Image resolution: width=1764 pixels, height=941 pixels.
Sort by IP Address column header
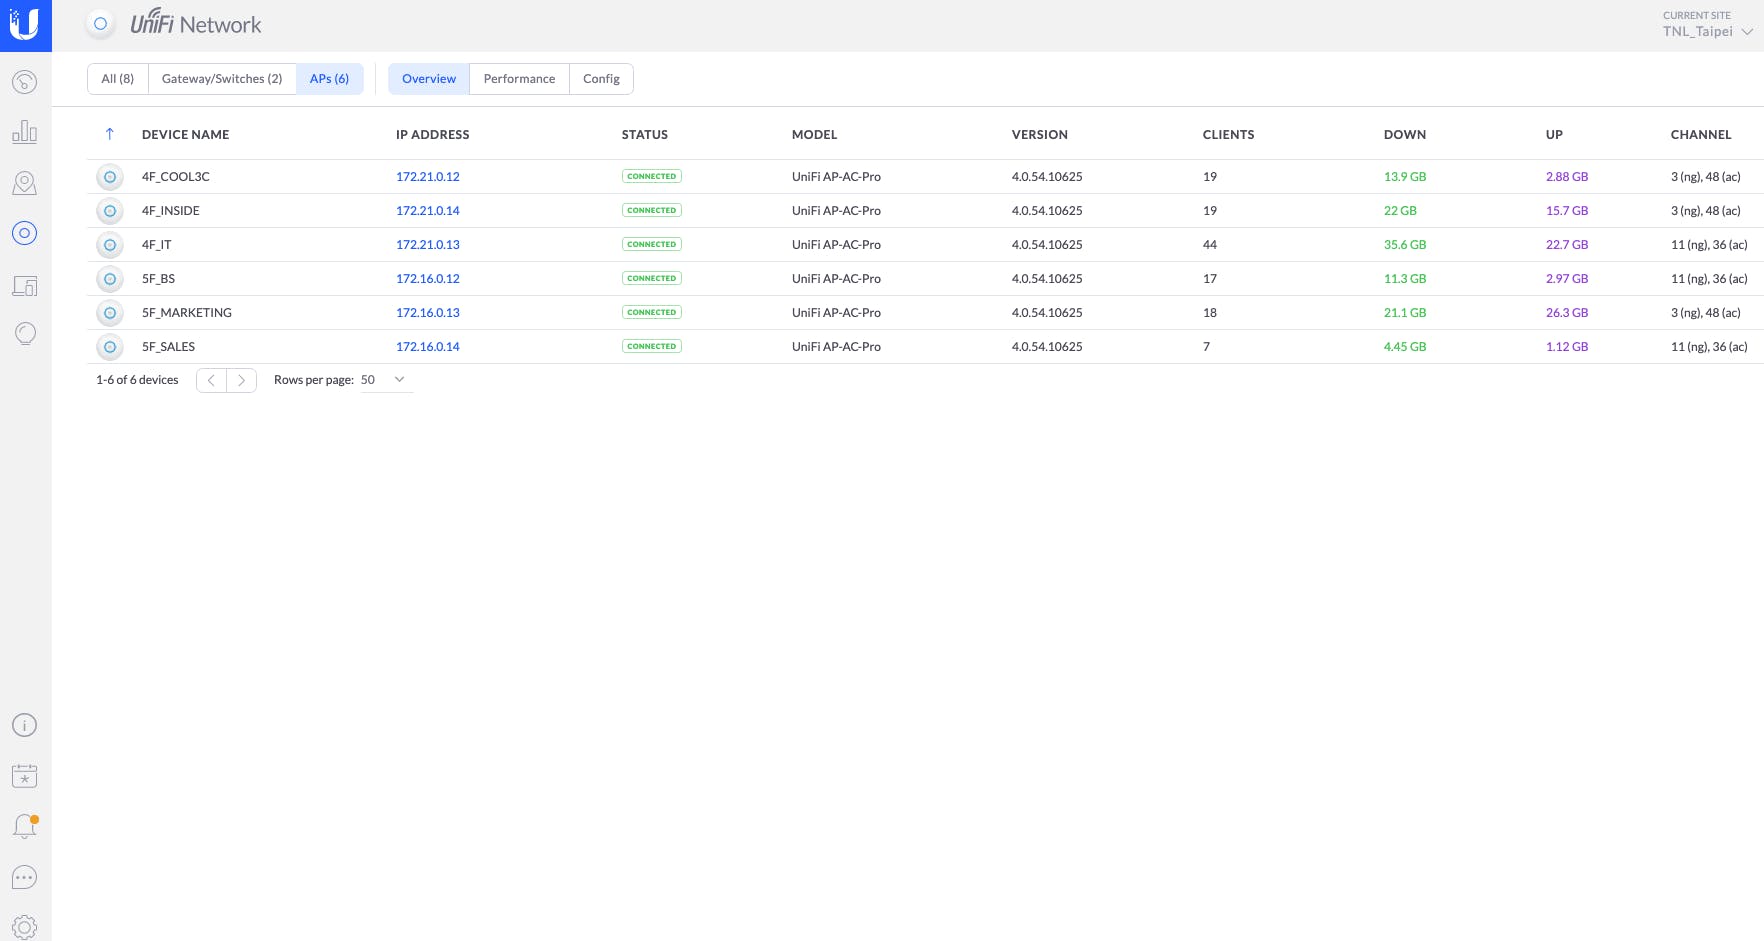tap(433, 134)
